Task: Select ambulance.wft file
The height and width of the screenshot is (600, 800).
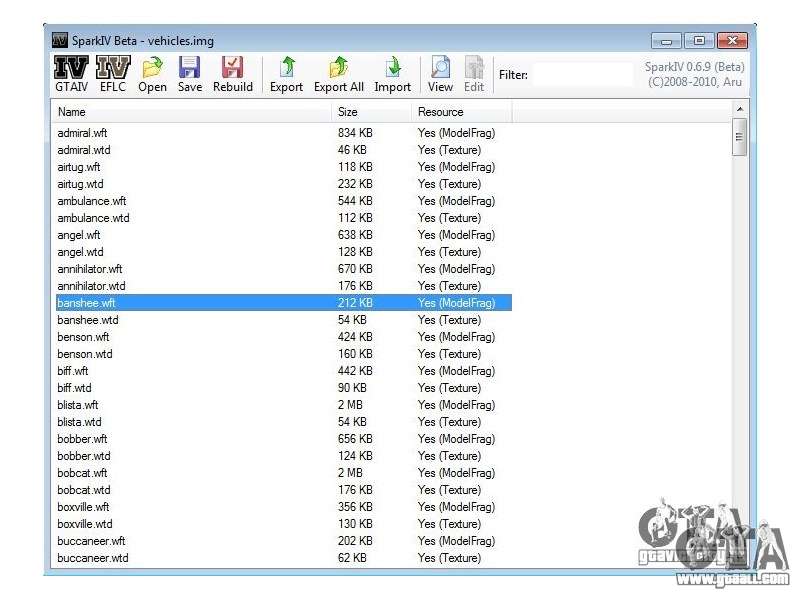Action: [92, 201]
